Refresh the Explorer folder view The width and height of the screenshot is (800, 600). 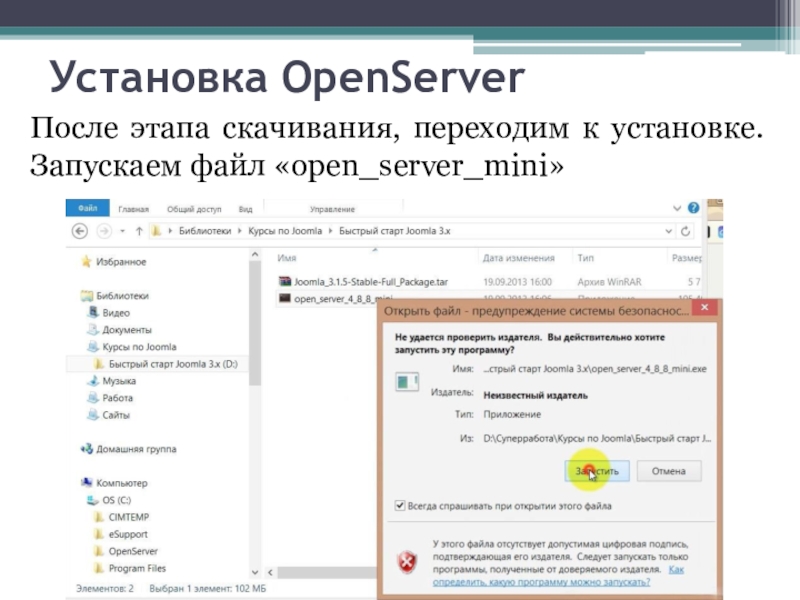[686, 231]
